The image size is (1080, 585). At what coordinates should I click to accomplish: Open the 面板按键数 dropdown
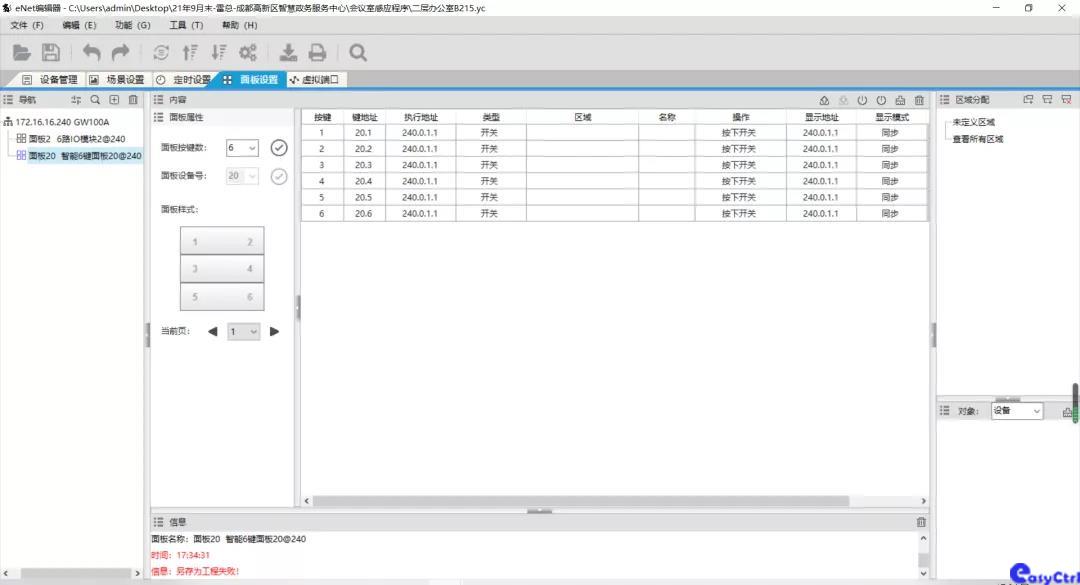[x=243, y=148]
